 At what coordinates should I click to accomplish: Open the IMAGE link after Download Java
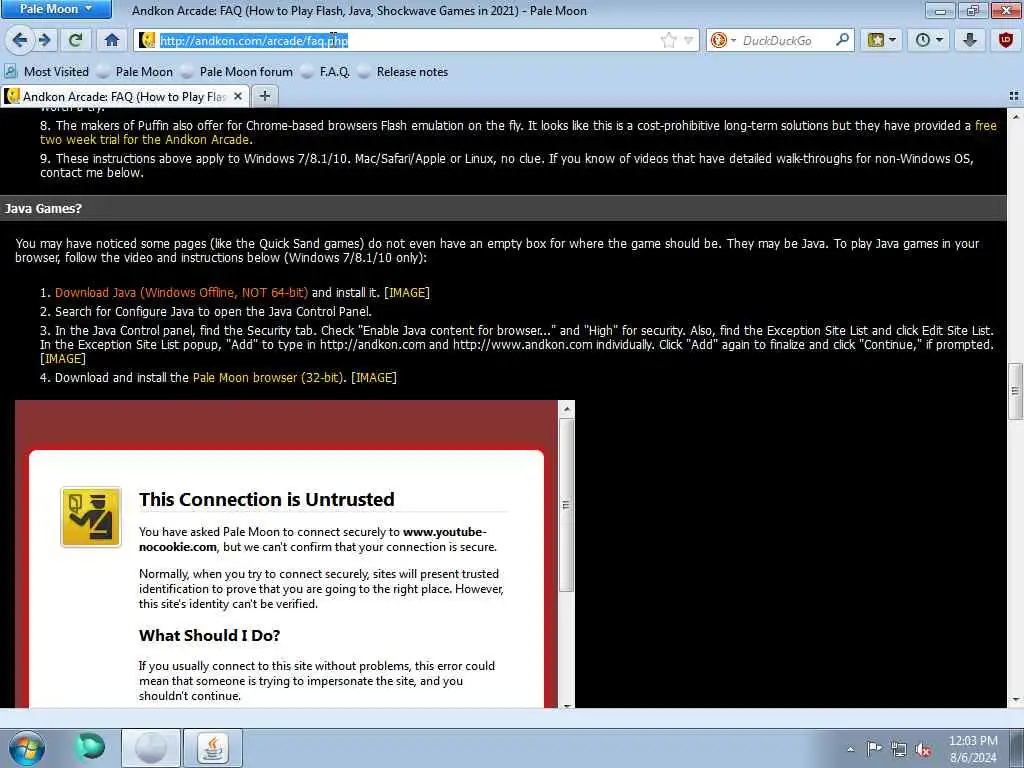click(407, 293)
